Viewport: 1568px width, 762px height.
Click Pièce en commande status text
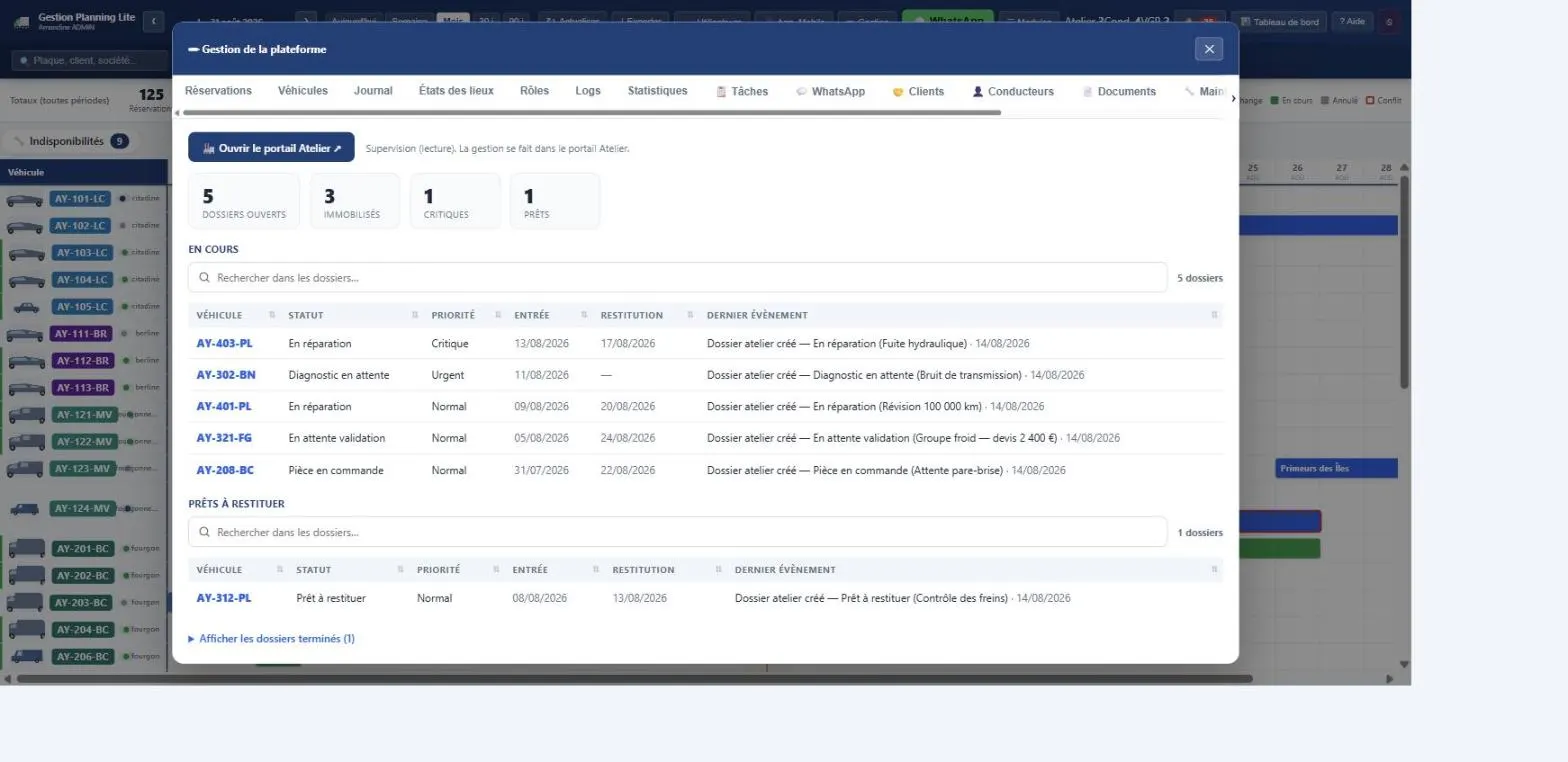pyautogui.click(x=336, y=470)
